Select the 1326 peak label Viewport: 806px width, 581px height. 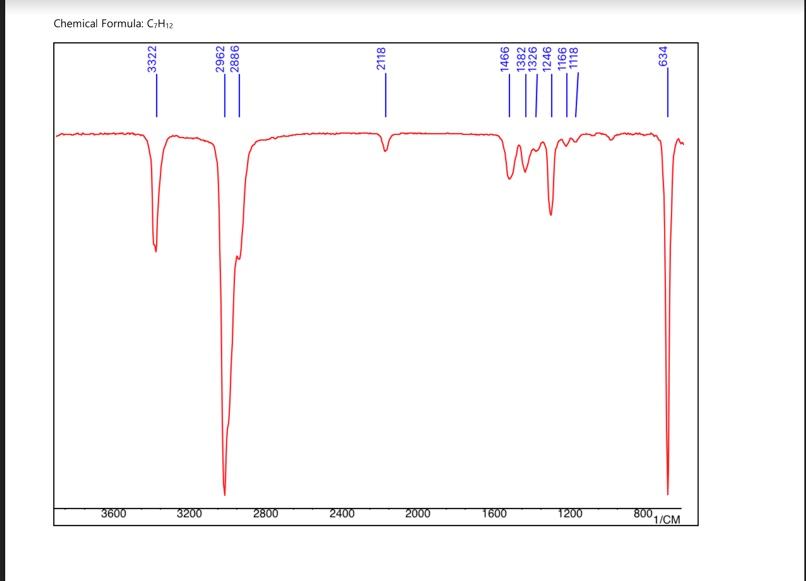click(x=533, y=59)
